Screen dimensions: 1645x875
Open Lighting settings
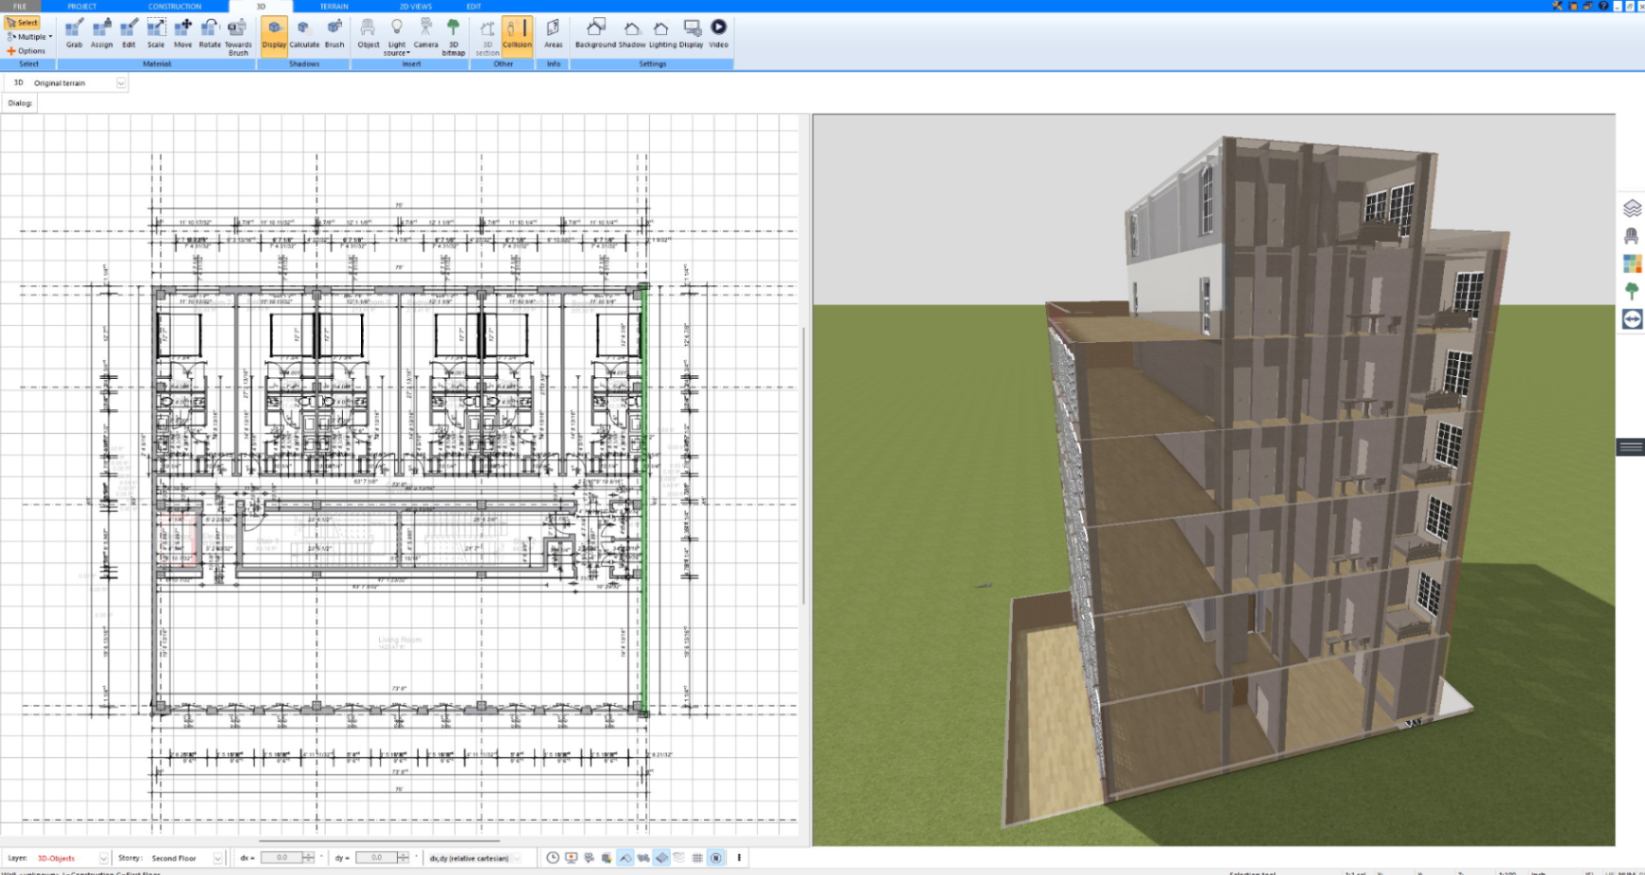tap(662, 33)
